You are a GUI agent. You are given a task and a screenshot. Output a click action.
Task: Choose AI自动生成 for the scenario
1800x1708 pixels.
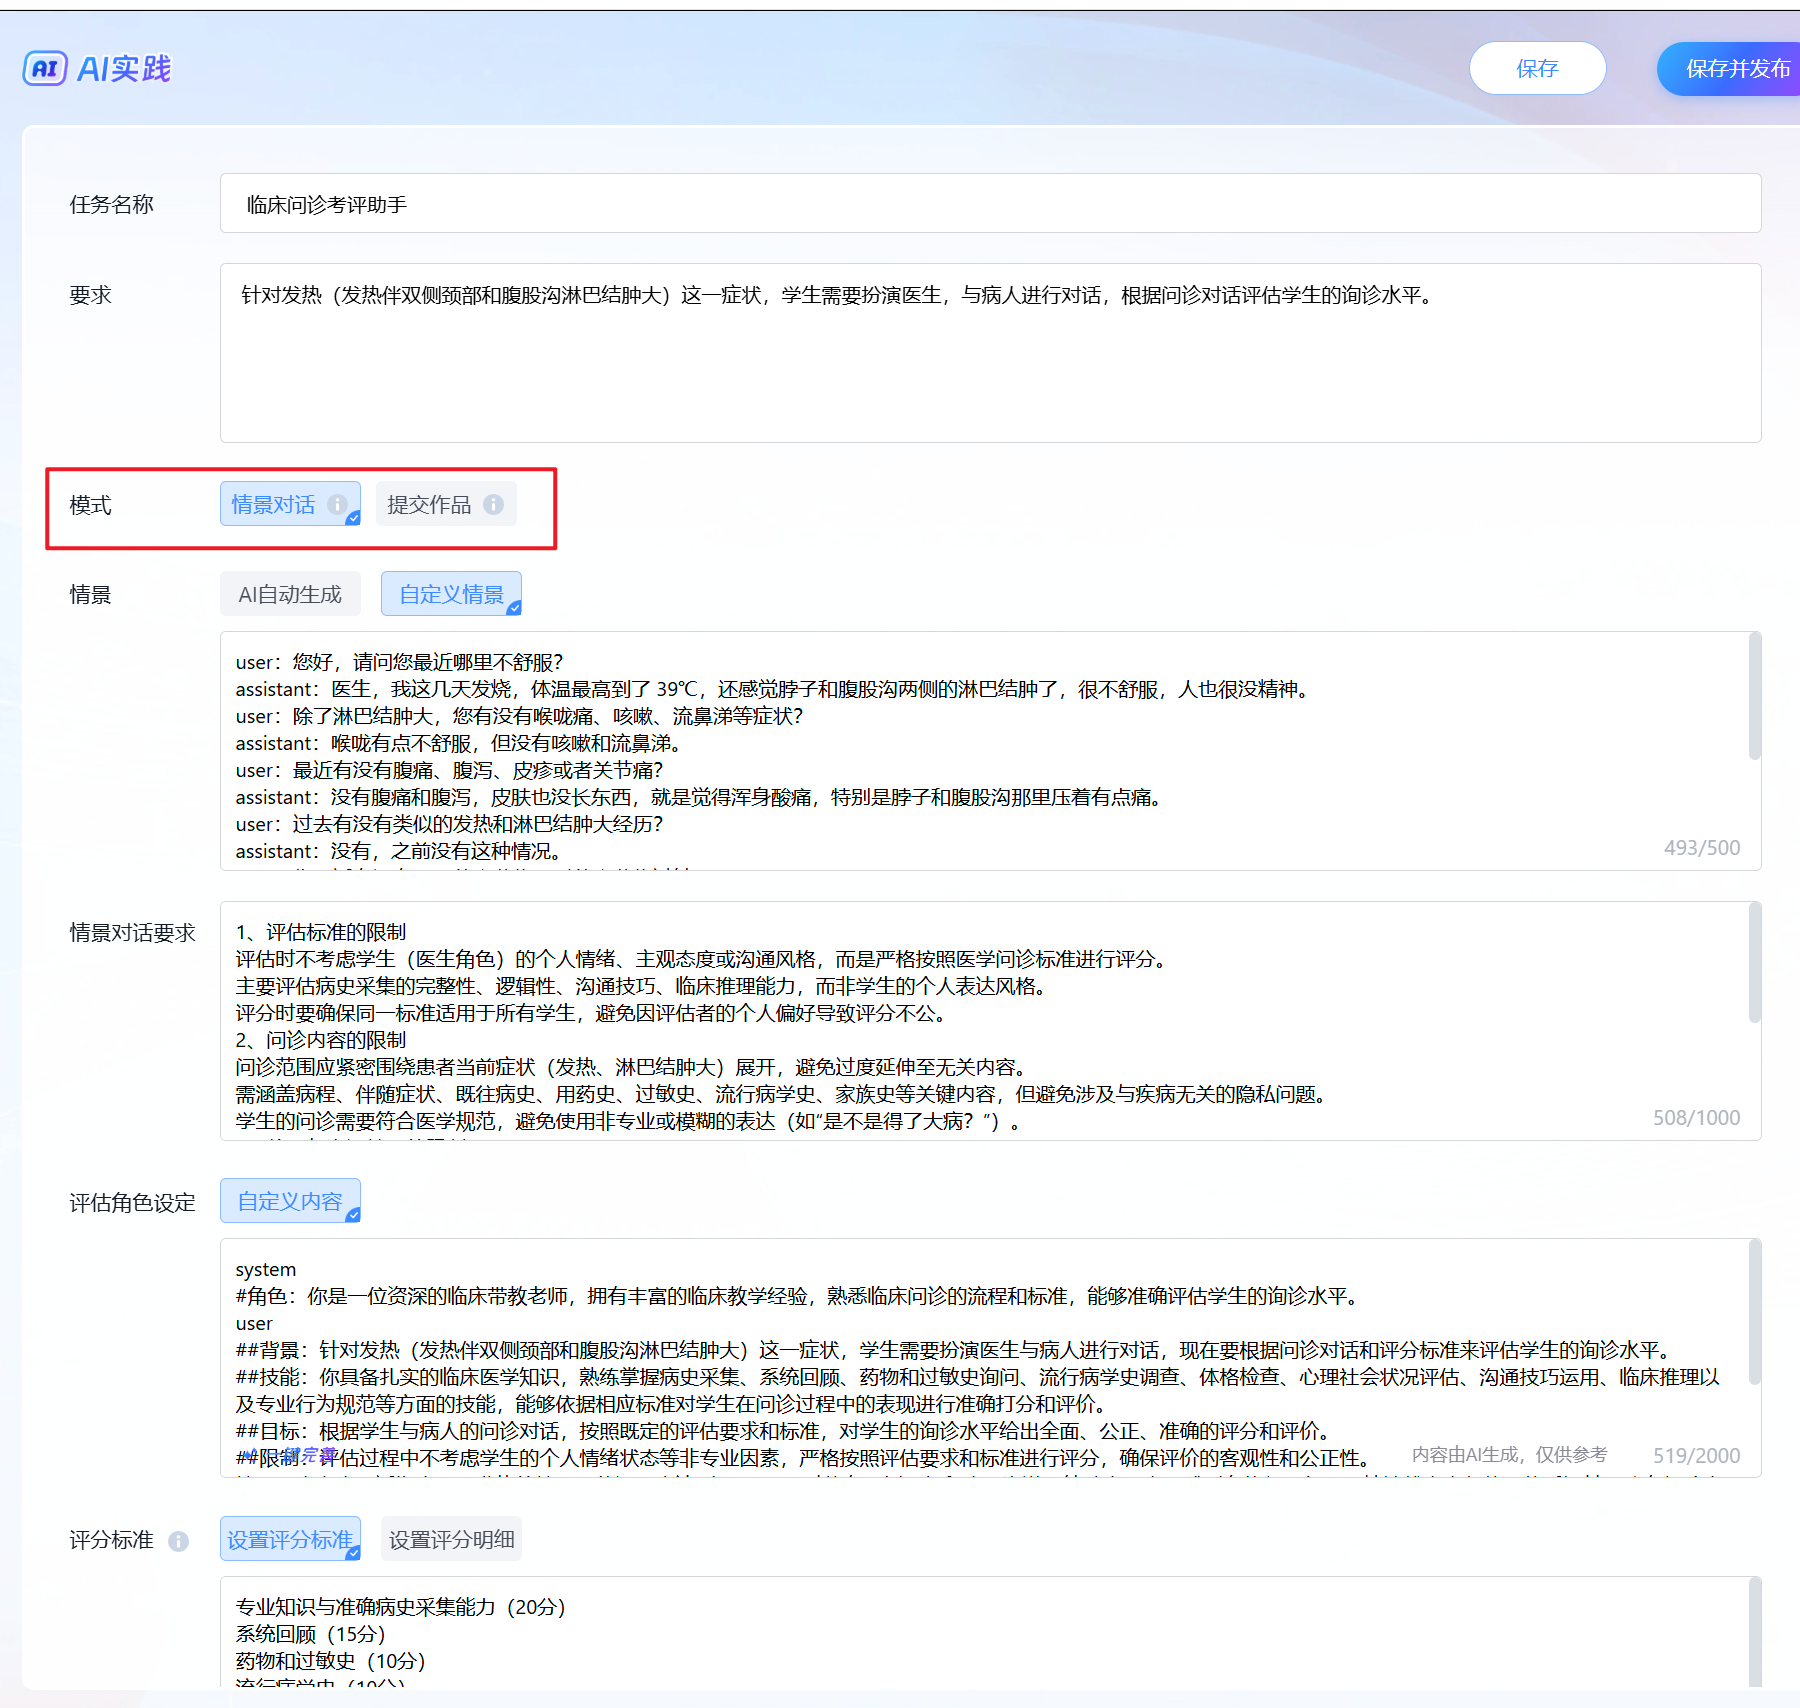(x=290, y=594)
